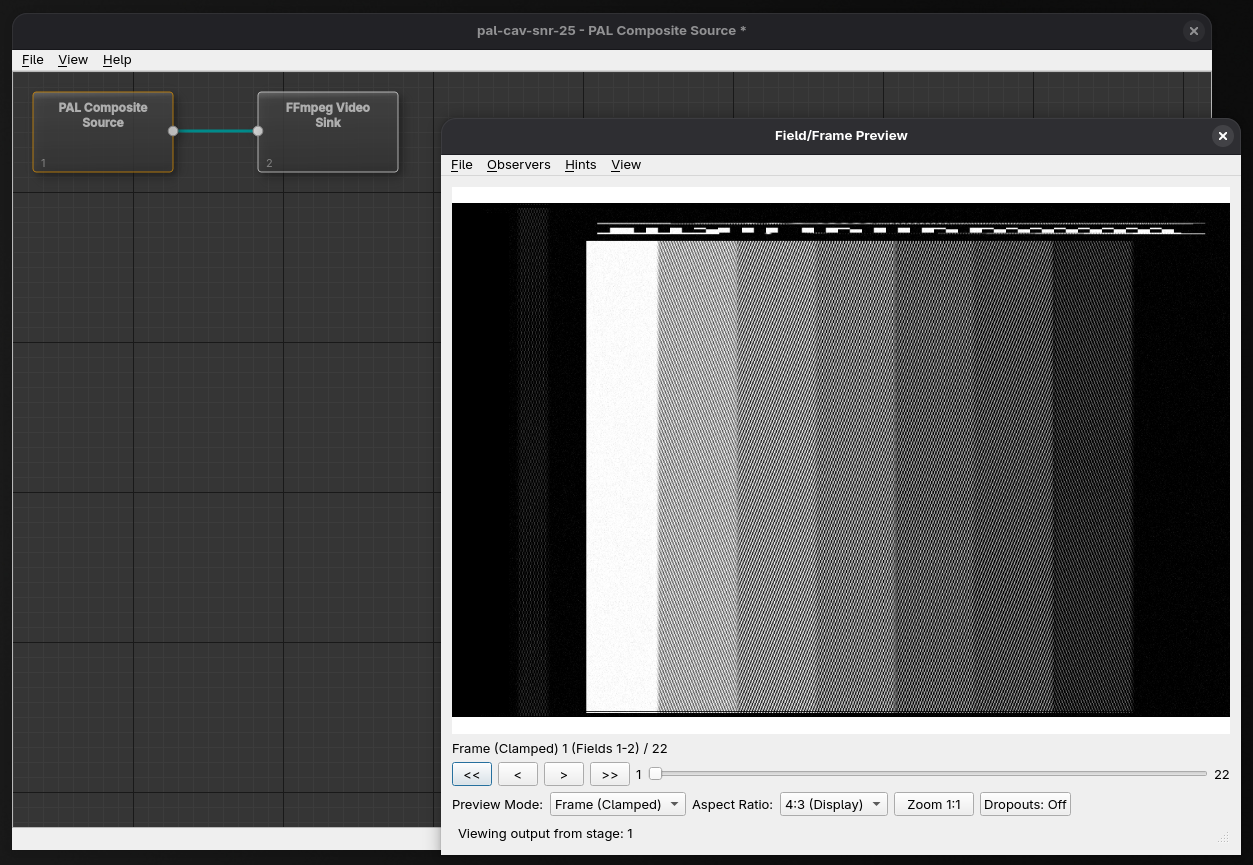Viewport: 1253px width, 865px height.
Task: Open the main window File menu
Action: 33,60
